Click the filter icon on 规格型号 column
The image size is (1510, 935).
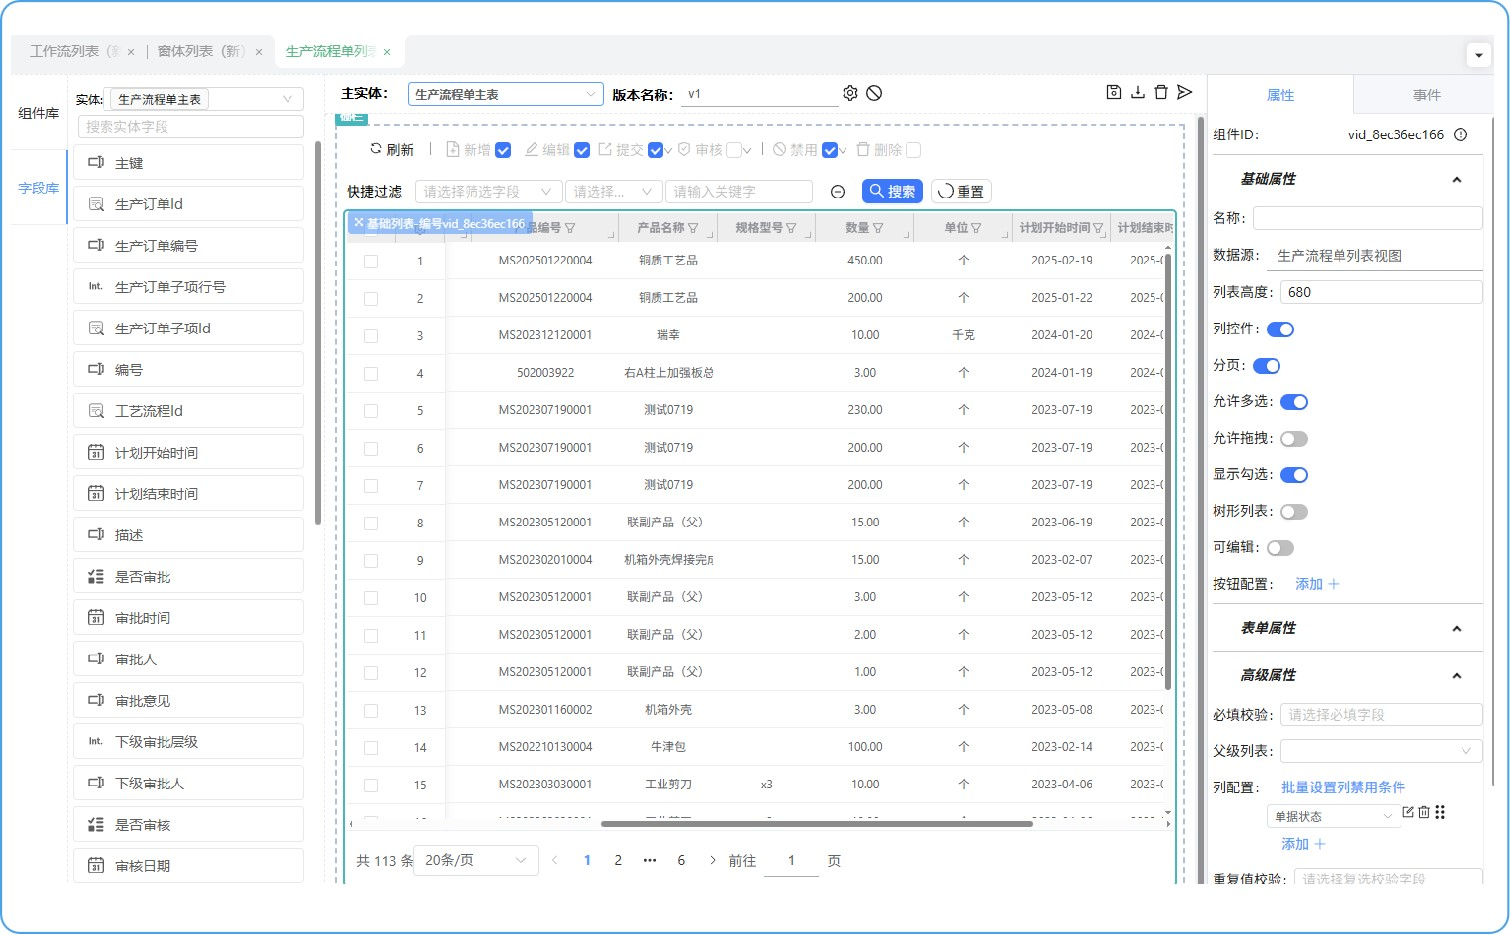[791, 228]
